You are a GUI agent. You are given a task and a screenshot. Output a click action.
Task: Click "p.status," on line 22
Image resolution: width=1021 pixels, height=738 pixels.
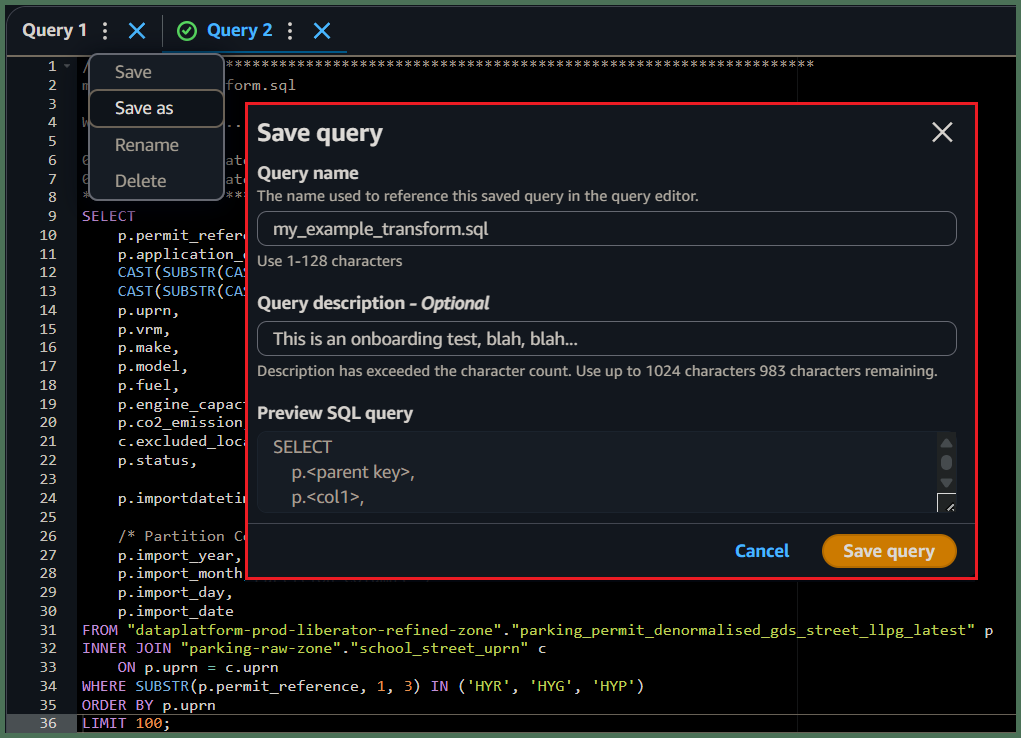click(157, 461)
